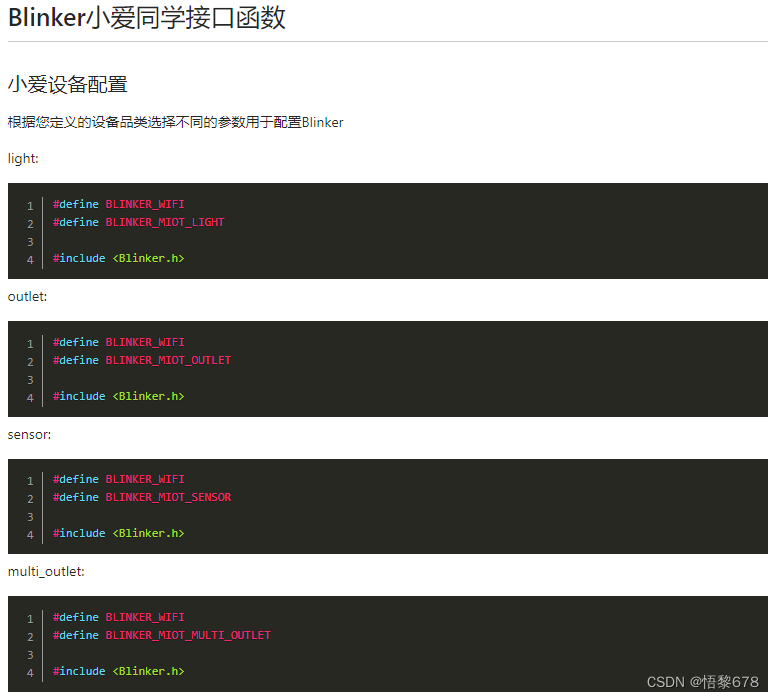Click the outlet: label
The height and width of the screenshot is (699, 775).
(x=28, y=297)
